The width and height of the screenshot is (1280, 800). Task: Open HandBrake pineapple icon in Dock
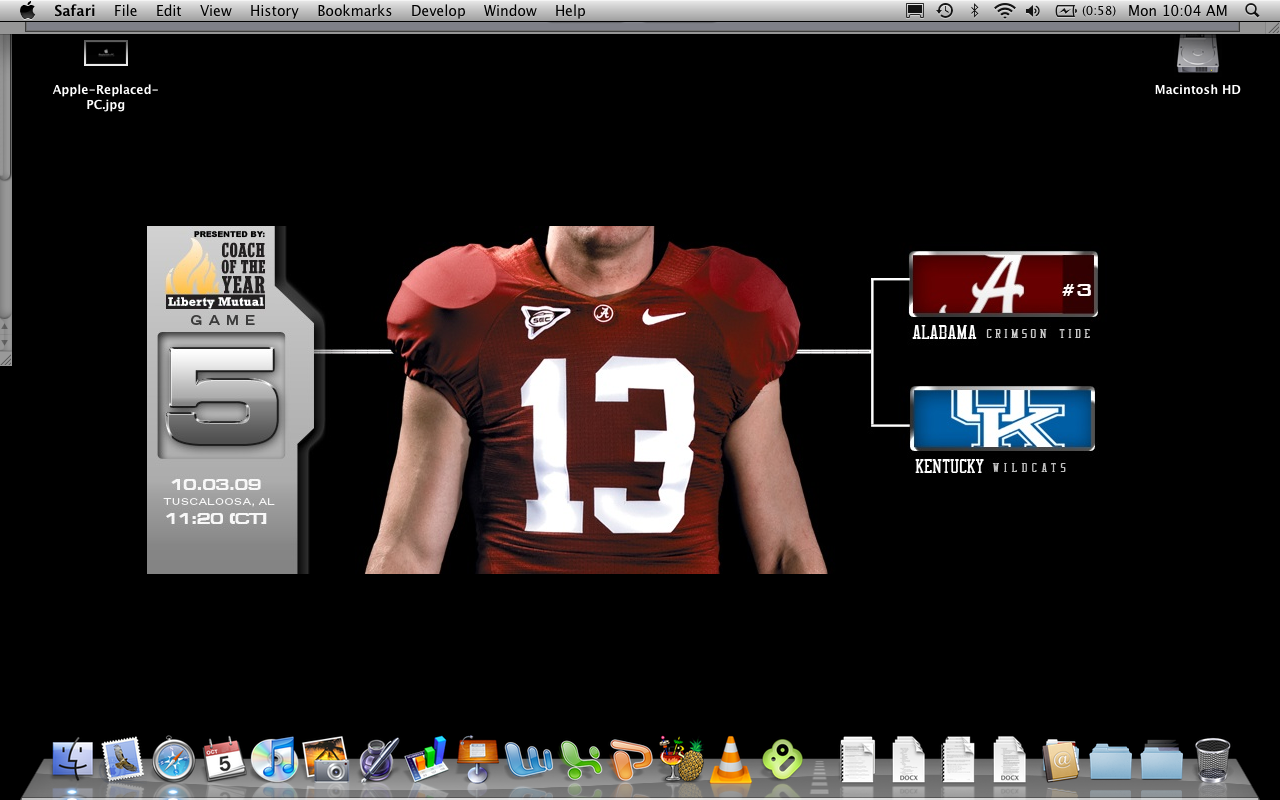coord(681,760)
